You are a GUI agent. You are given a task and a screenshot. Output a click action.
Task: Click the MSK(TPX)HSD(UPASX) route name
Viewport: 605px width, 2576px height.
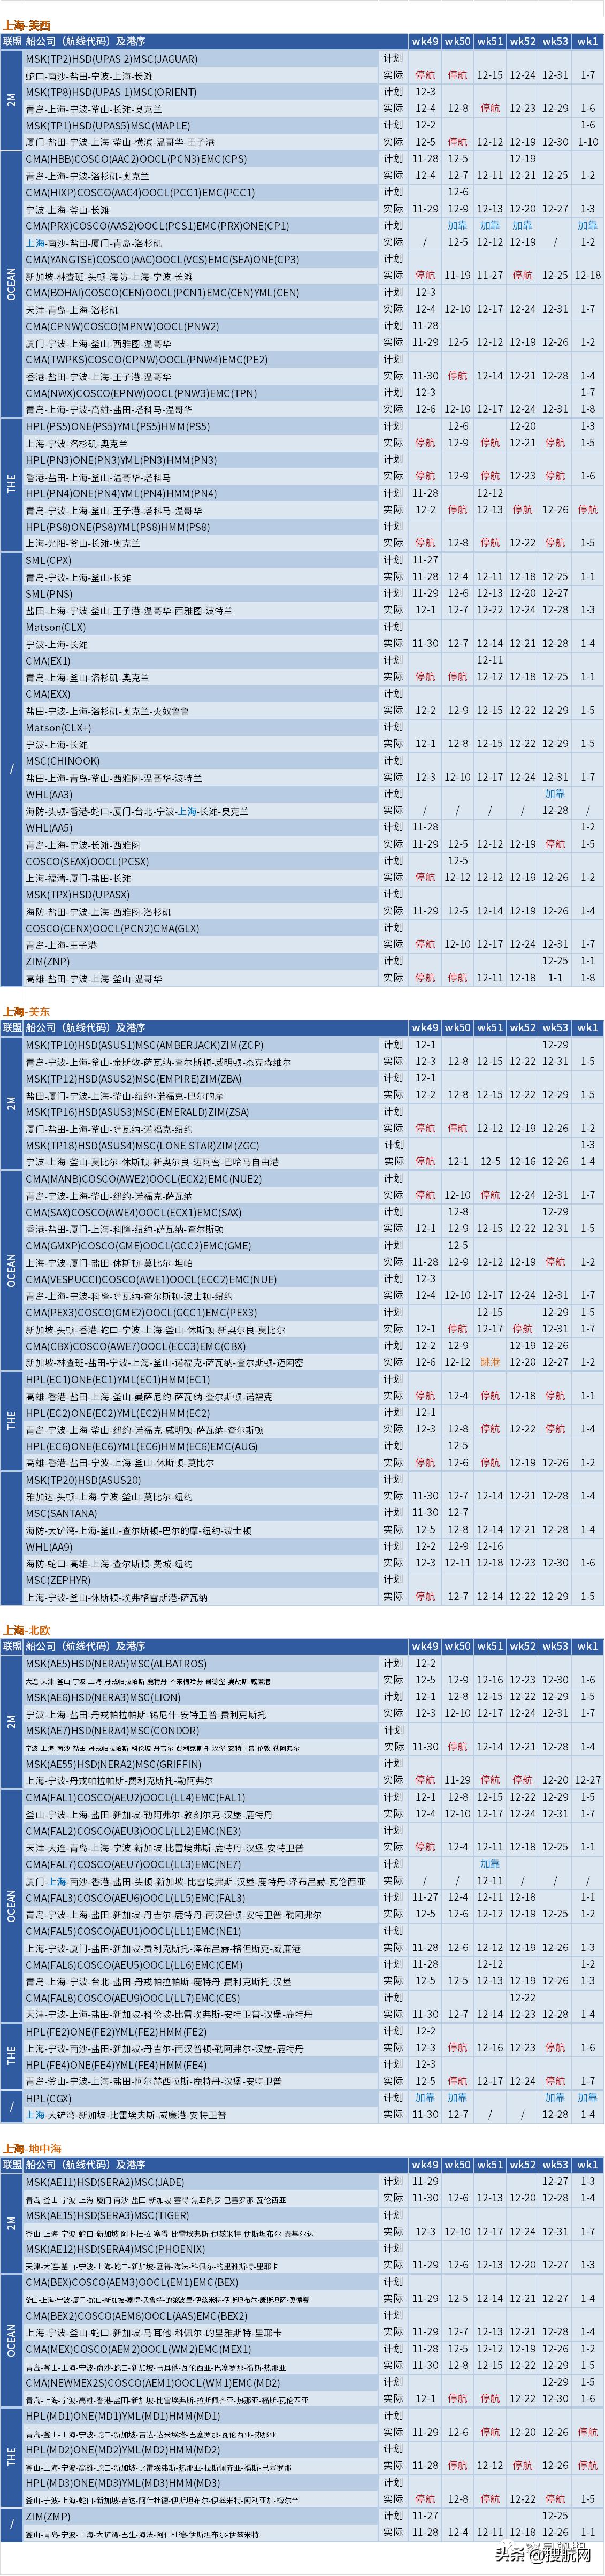point(78,894)
